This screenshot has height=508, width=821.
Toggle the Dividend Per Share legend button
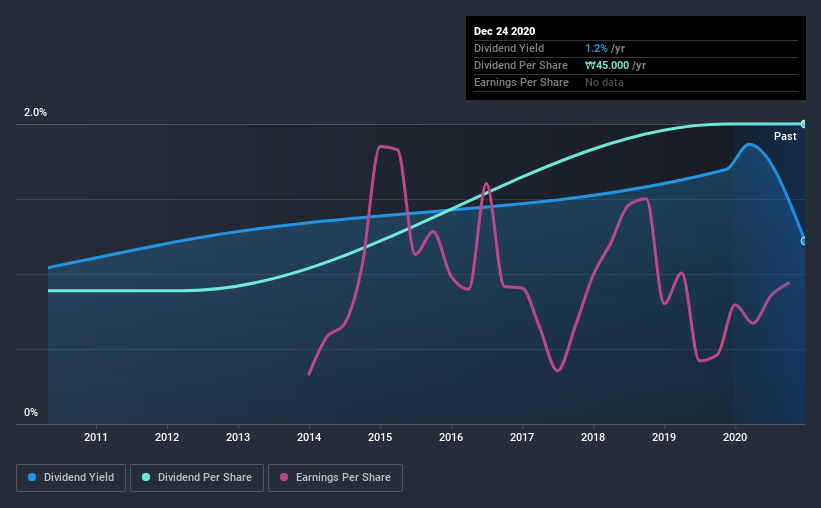tap(197, 478)
